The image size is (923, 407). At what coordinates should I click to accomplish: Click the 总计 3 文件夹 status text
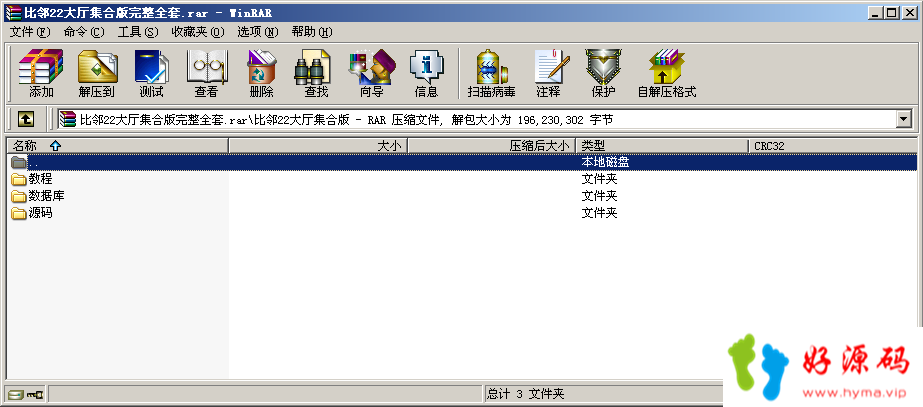tap(526, 394)
